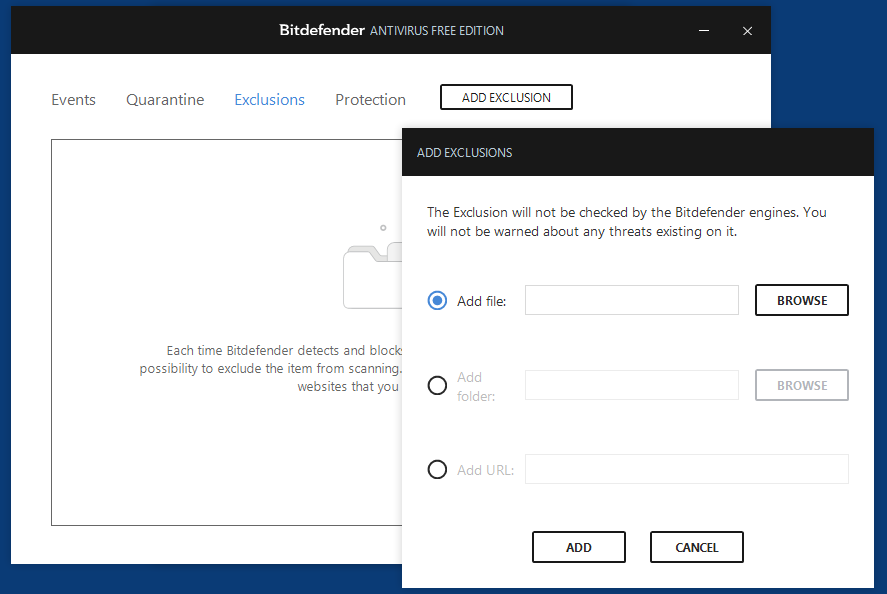Select the Exclusions tab
The height and width of the screenshot is (594, 887).
[x=269, y=100]
